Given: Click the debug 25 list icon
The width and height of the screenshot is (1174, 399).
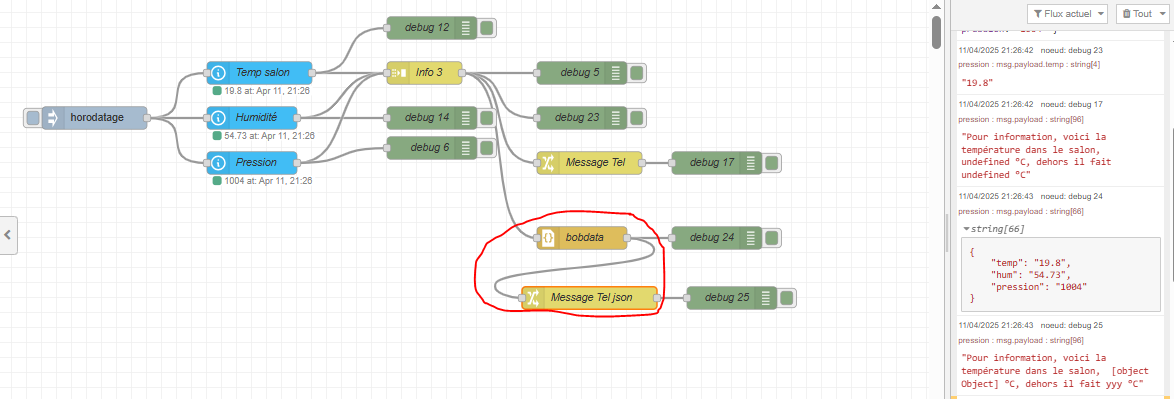Looking at the screenshot, I should (x=765, y=298).
